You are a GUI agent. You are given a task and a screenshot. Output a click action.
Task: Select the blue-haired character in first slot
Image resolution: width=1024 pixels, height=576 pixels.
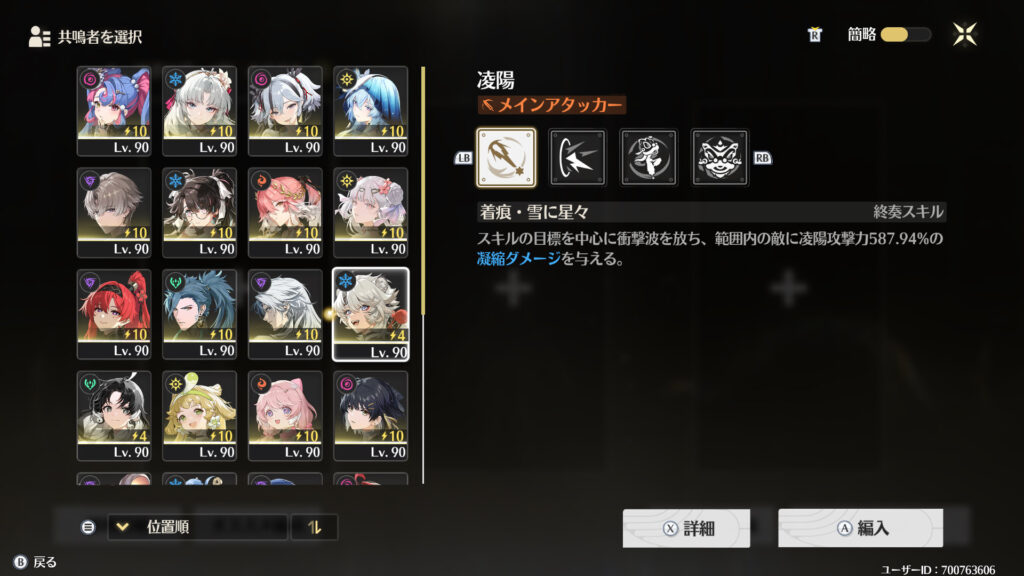click(114, 110)
